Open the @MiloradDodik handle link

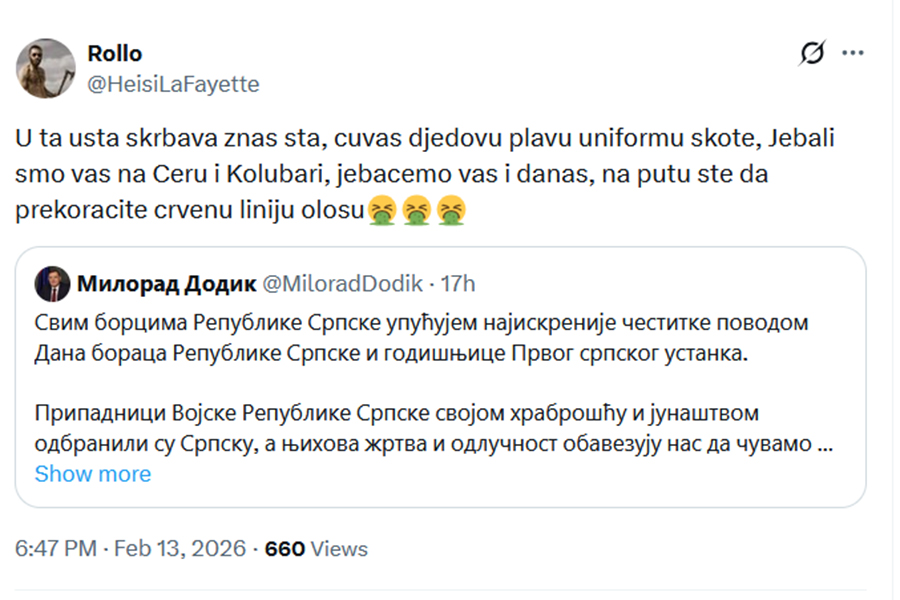point(342,285)
